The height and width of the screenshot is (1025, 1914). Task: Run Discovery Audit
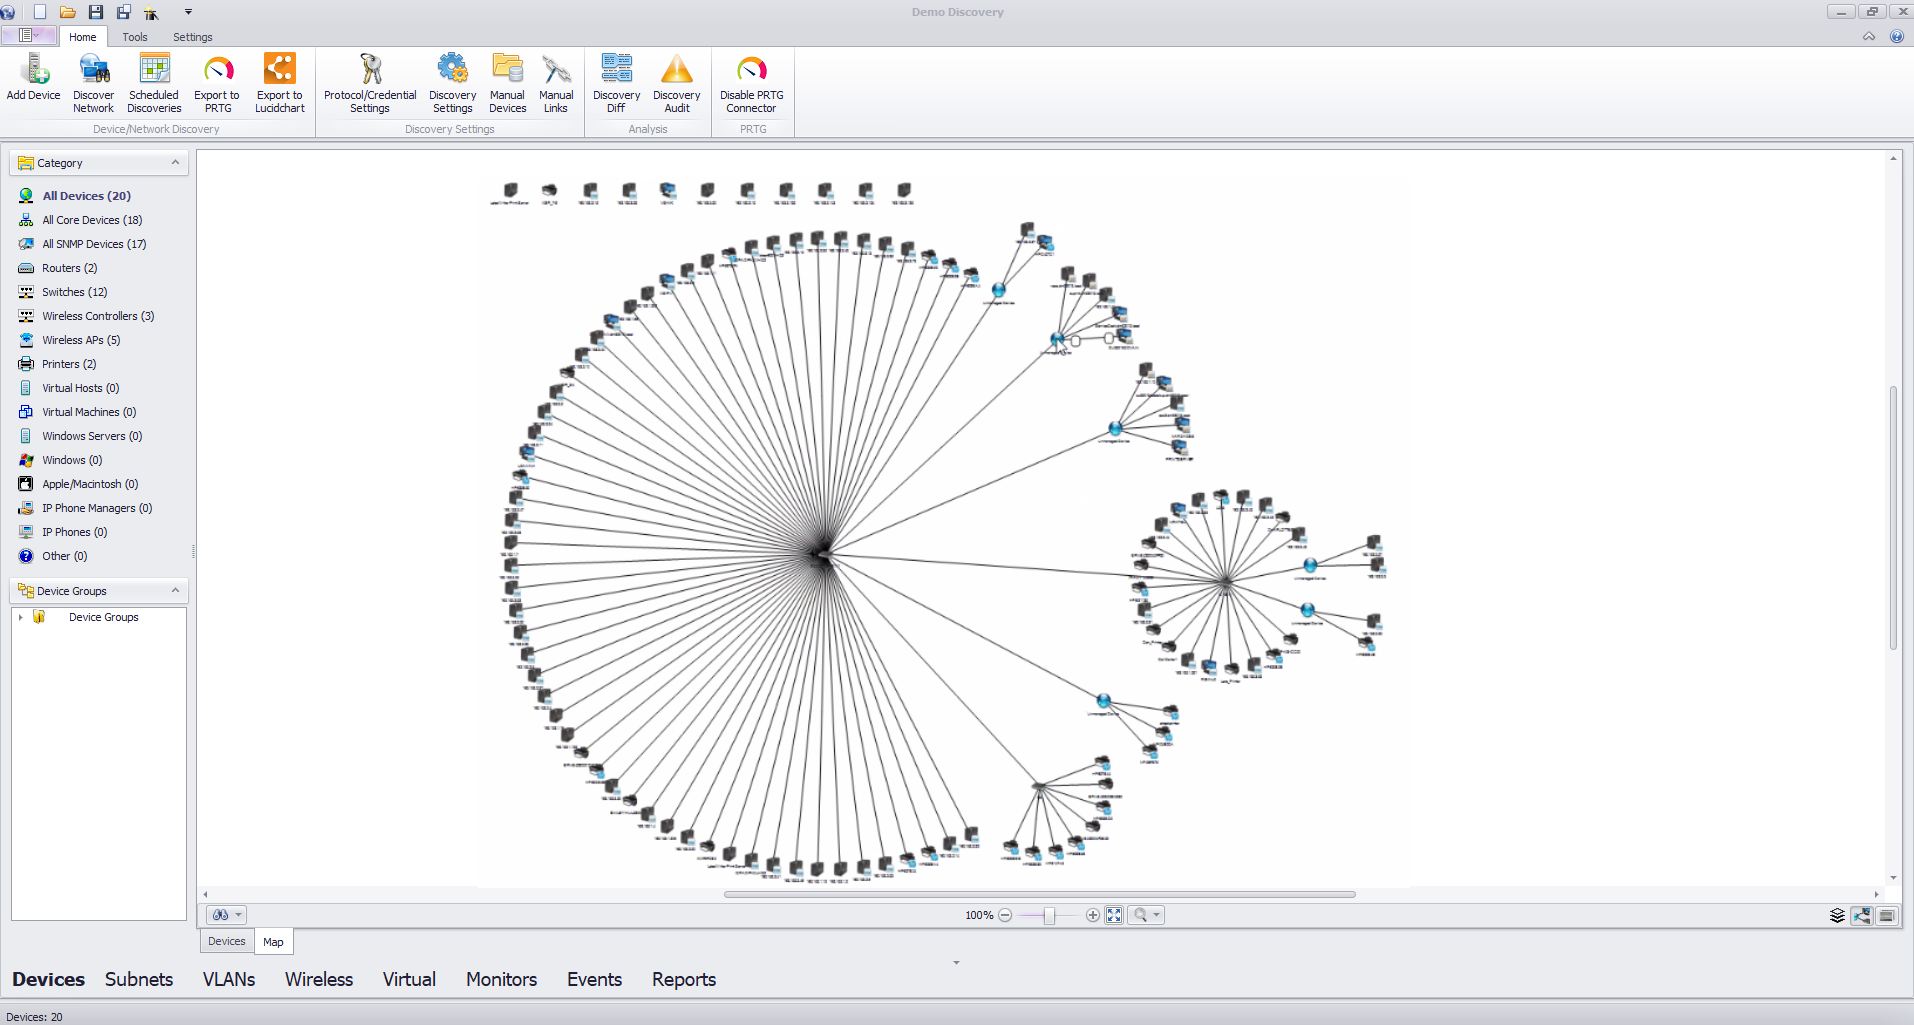pos(677,83)
